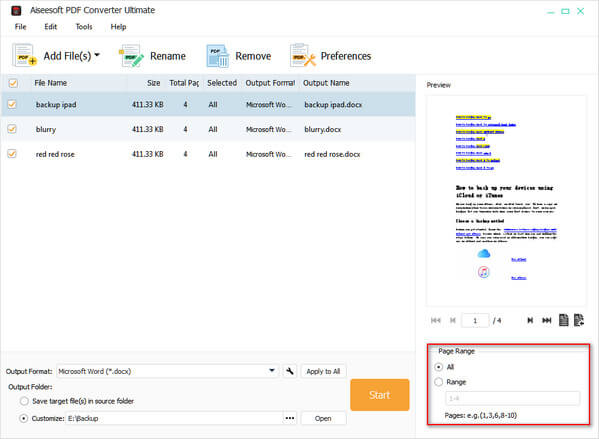Click the Rename PDF pencil icon
Screen dimensions: 599x439
[x=131, y=56]
